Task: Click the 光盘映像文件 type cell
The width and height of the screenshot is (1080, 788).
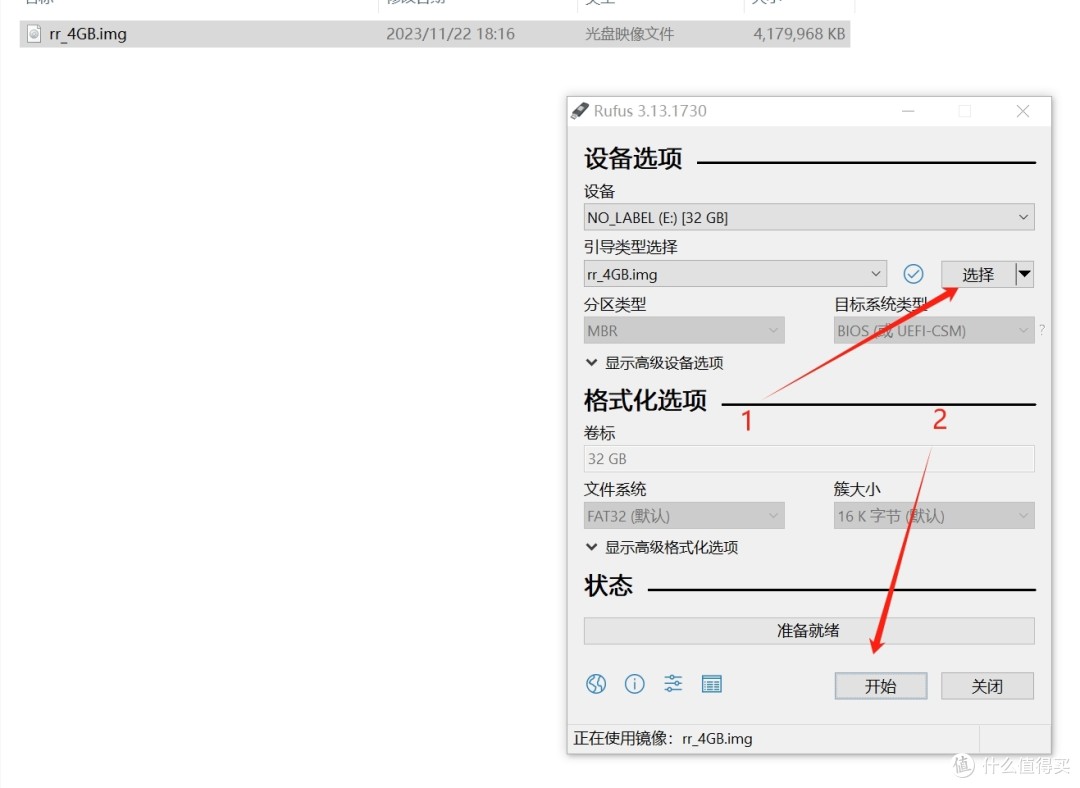Action: point(630,34)
